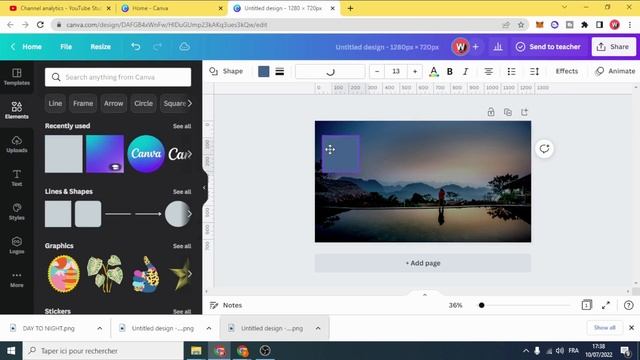Click the font size field showing 13
Image resolution: width=640 pixels, height=360 pixels.
pos(396,71)
